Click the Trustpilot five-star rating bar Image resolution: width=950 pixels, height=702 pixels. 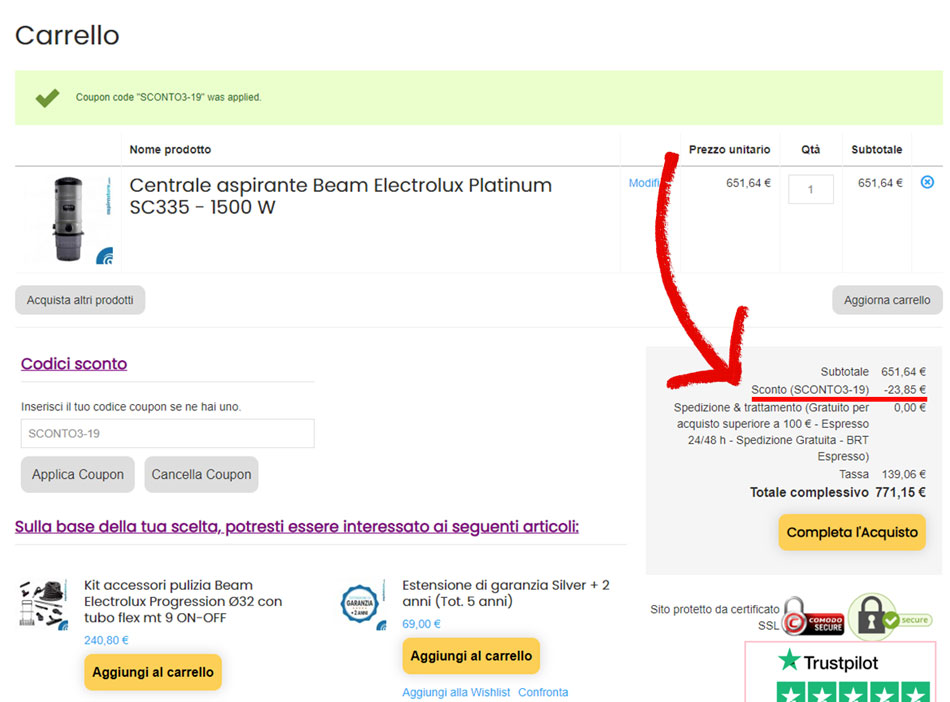853,691
